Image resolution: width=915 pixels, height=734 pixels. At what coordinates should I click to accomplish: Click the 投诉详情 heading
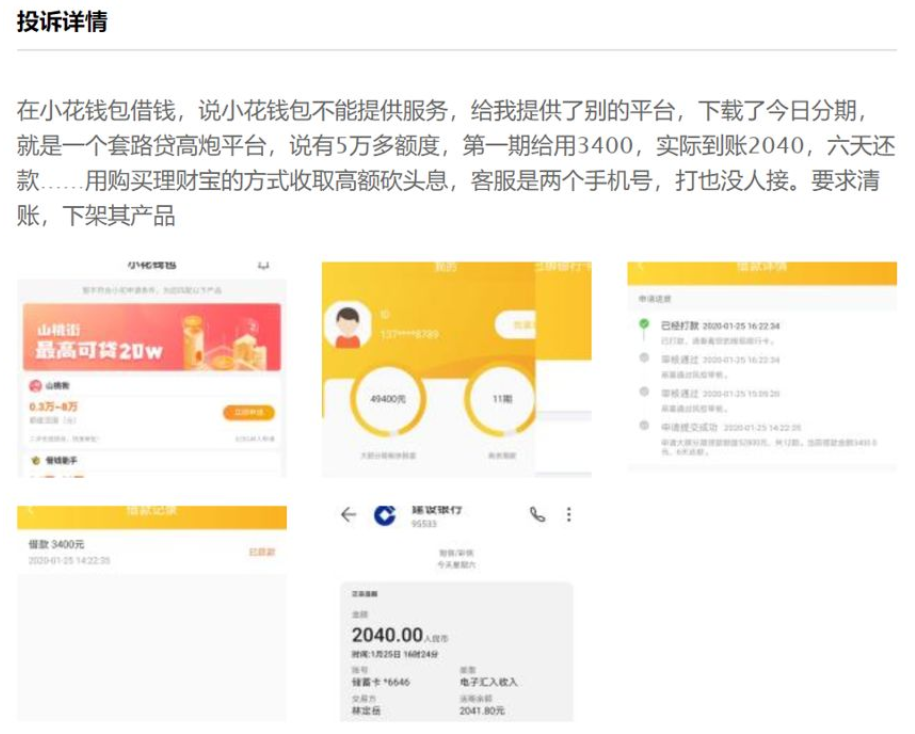[62, 22]
